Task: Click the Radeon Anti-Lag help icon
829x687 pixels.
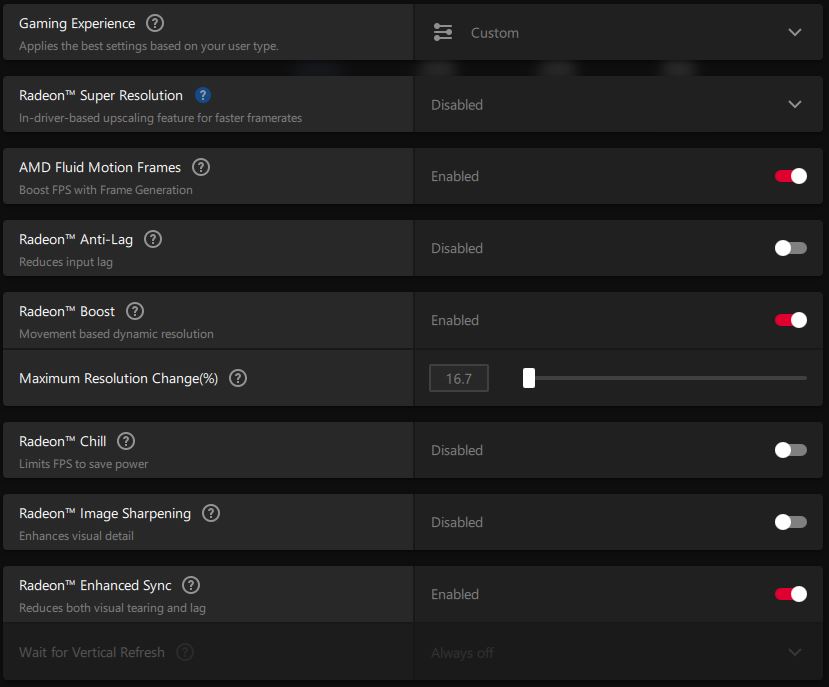Action: (153, 239)
